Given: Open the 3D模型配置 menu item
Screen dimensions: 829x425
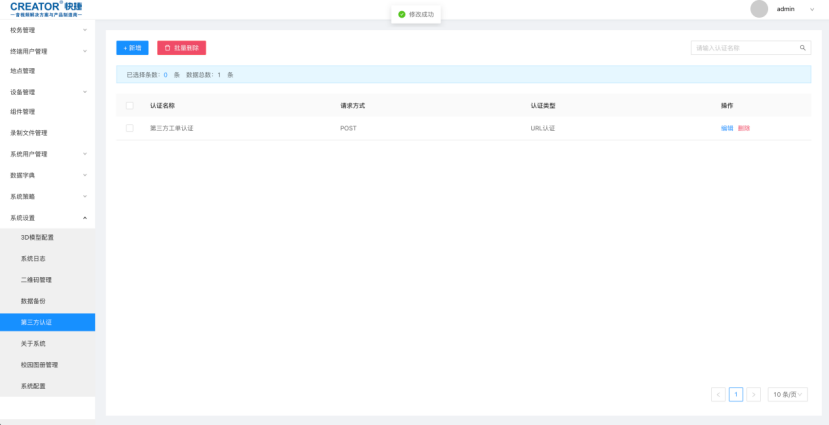Looking at the screenshot, I should click(x=37, y=237).
